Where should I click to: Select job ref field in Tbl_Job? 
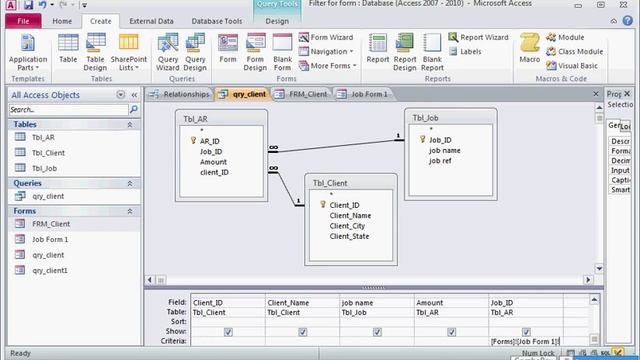pos(440,161)
